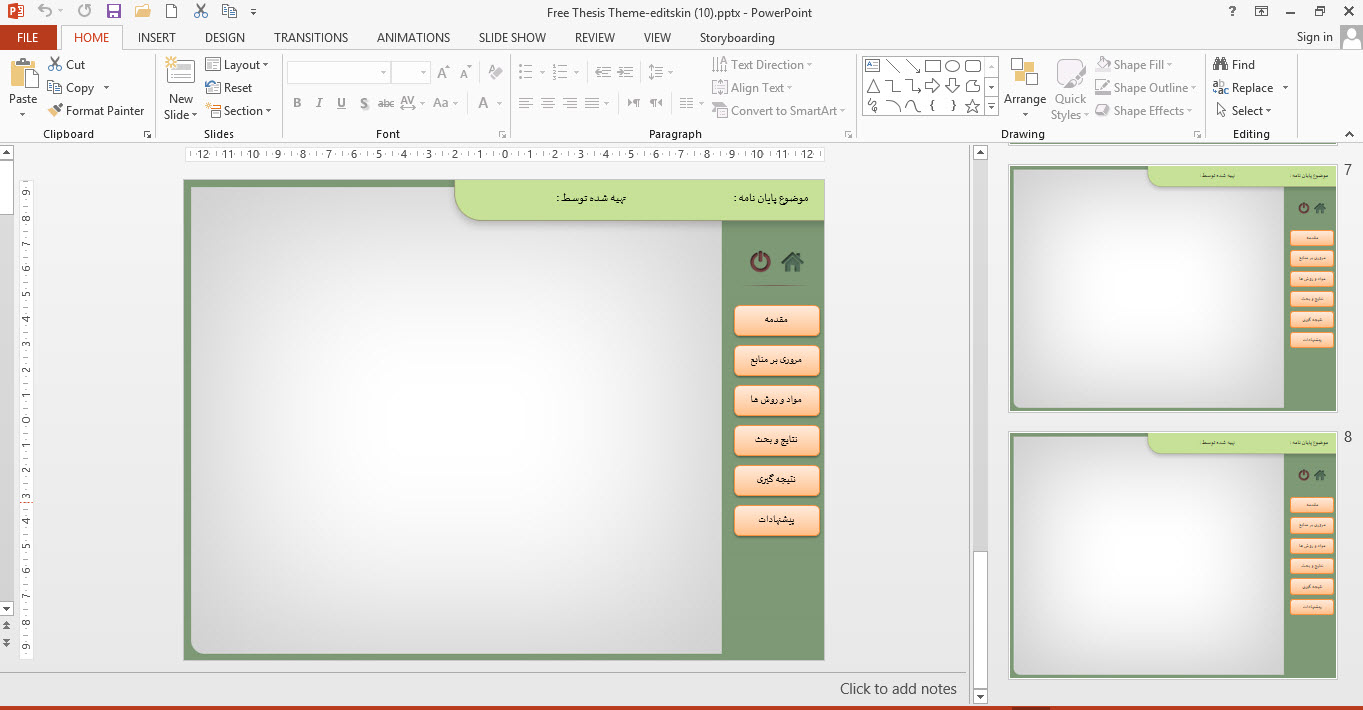Click Format Painter

[96, 111]
